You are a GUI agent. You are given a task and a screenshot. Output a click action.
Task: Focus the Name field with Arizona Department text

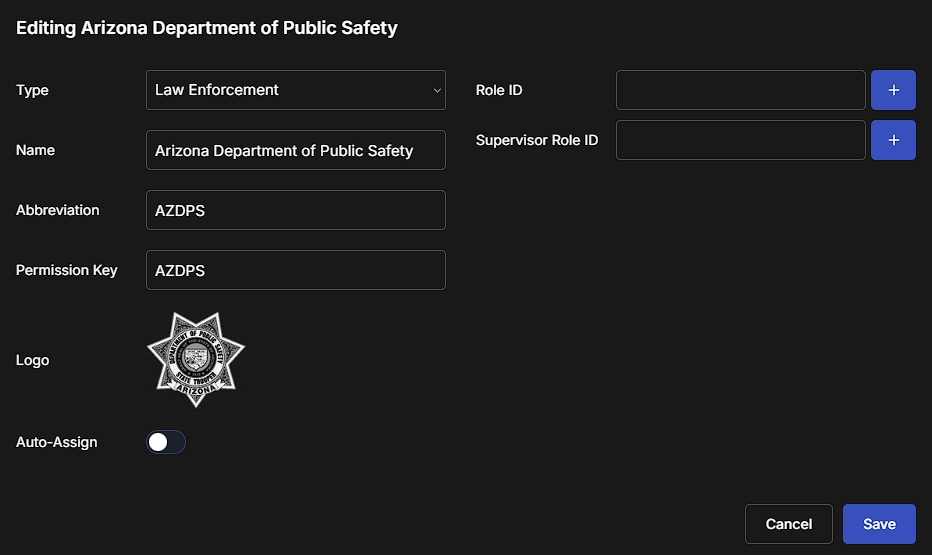point(295,150)
